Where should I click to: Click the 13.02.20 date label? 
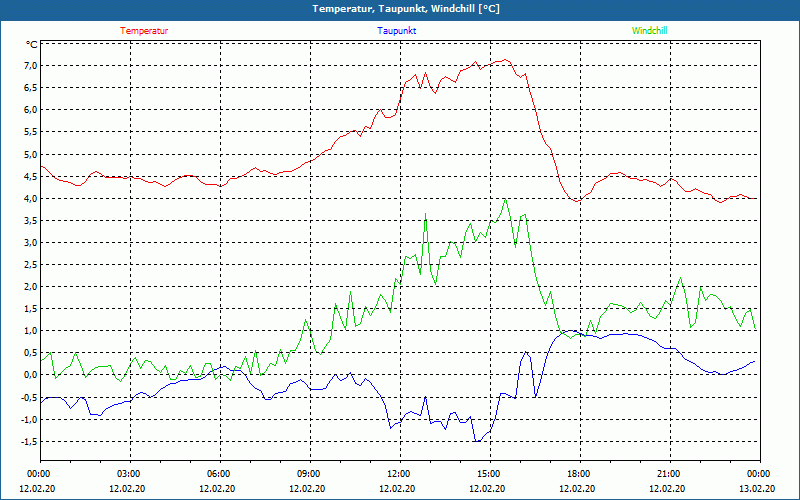[x=757, y=489]
